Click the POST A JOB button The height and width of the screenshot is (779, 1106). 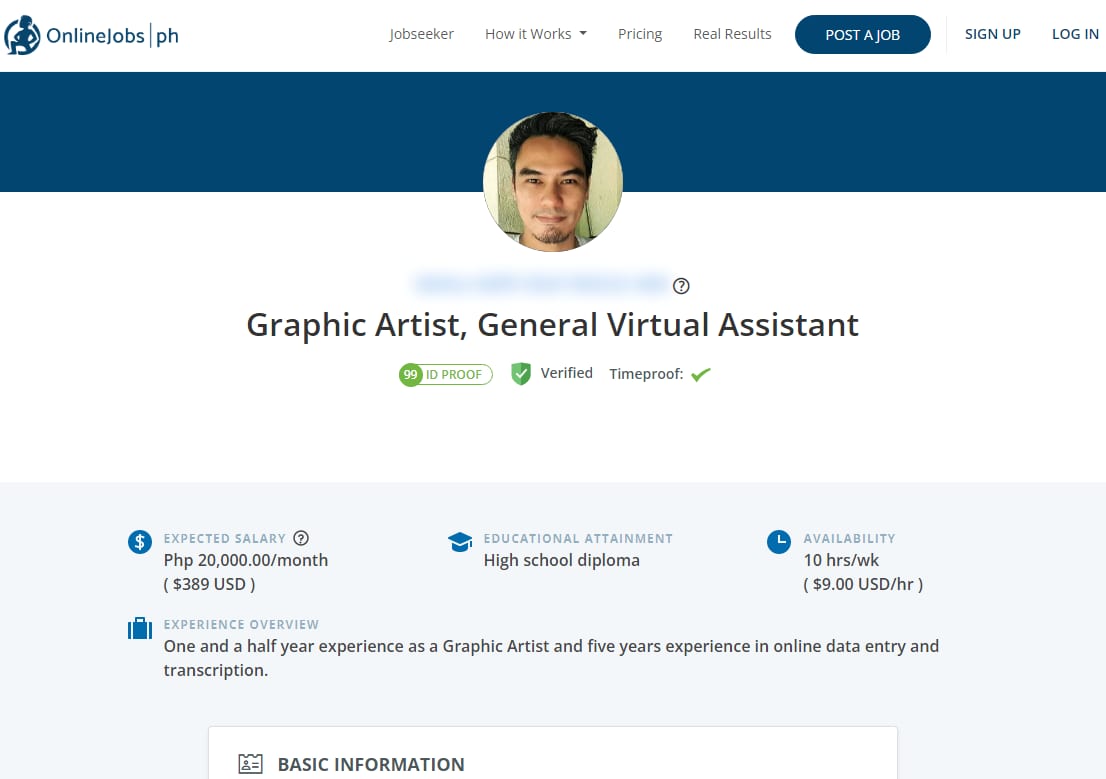862,34
